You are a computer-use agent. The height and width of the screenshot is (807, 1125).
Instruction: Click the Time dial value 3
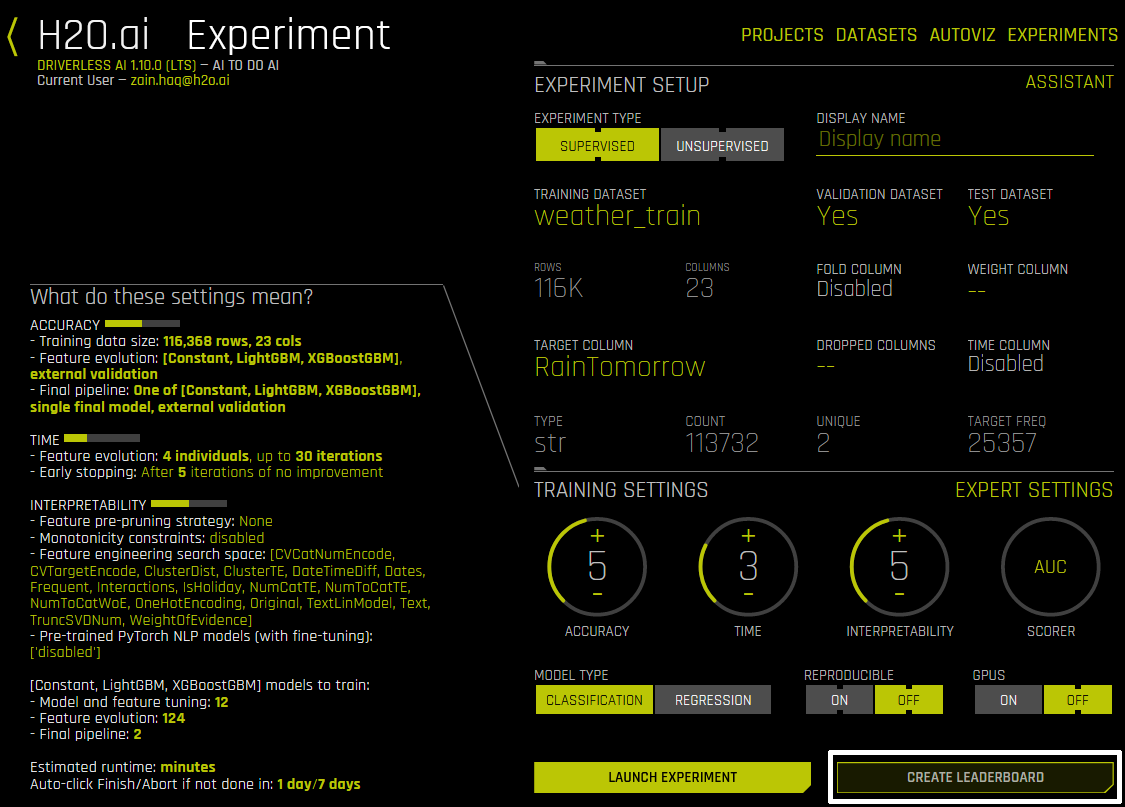(x=748, y=566)
